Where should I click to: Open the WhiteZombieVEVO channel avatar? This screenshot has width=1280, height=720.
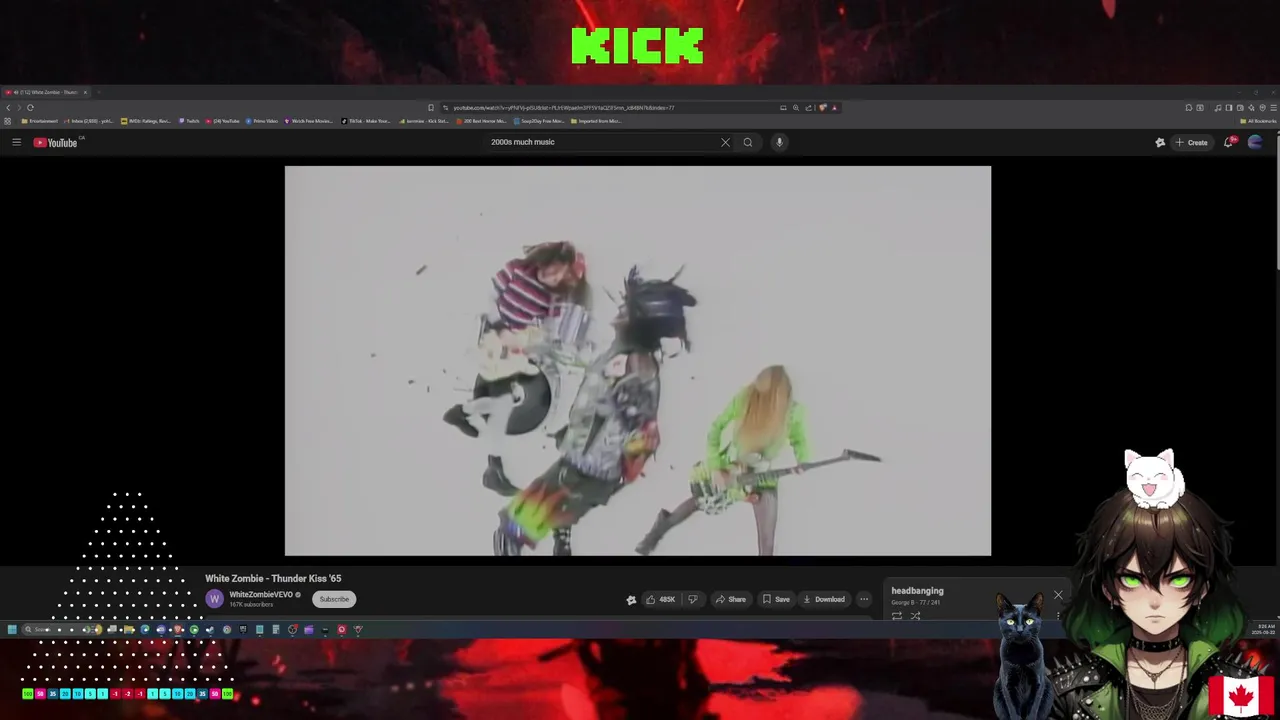tap(214, 599)
